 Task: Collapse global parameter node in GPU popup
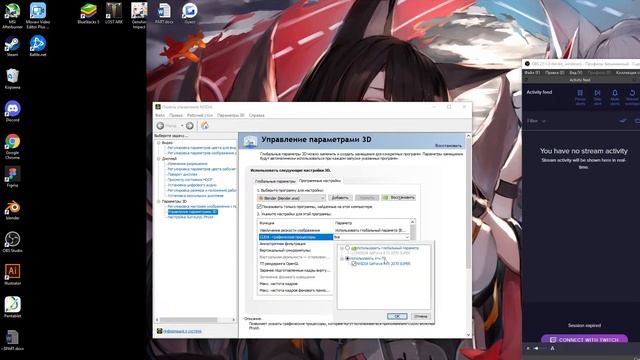342,248
